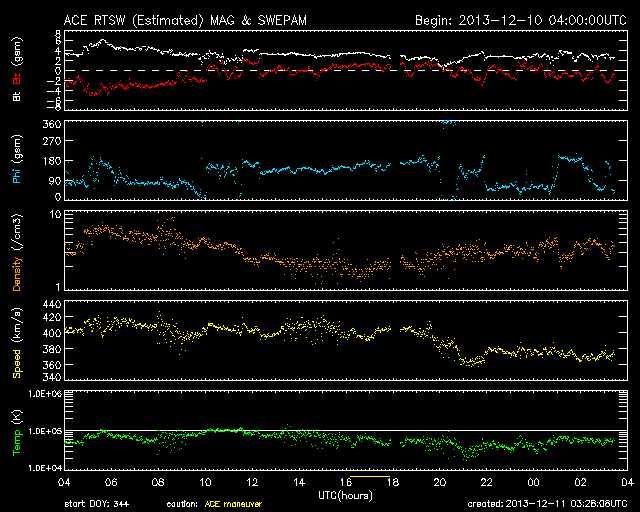Click the 'start DOY: 344' text
The width and height of the screenshot is (640, 512).
97,504
